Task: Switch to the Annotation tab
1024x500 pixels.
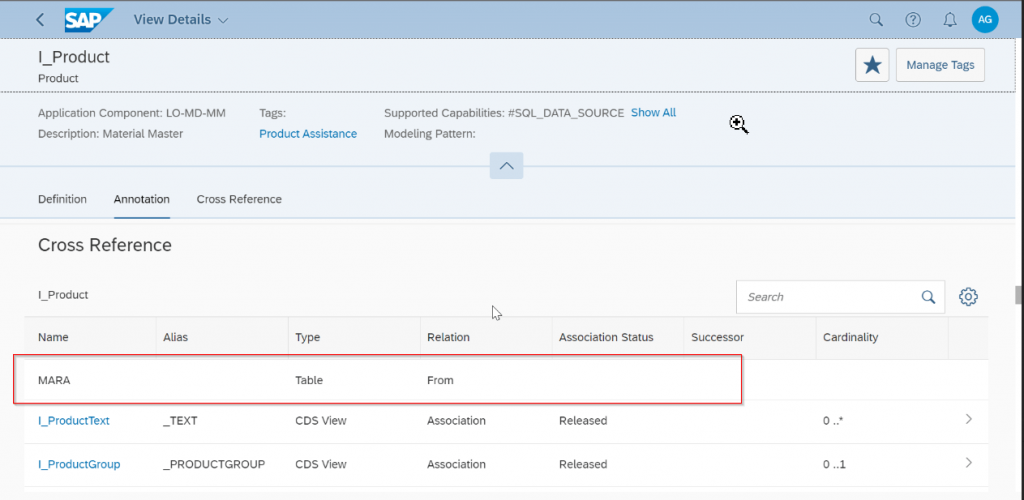Action: (142, 199)
